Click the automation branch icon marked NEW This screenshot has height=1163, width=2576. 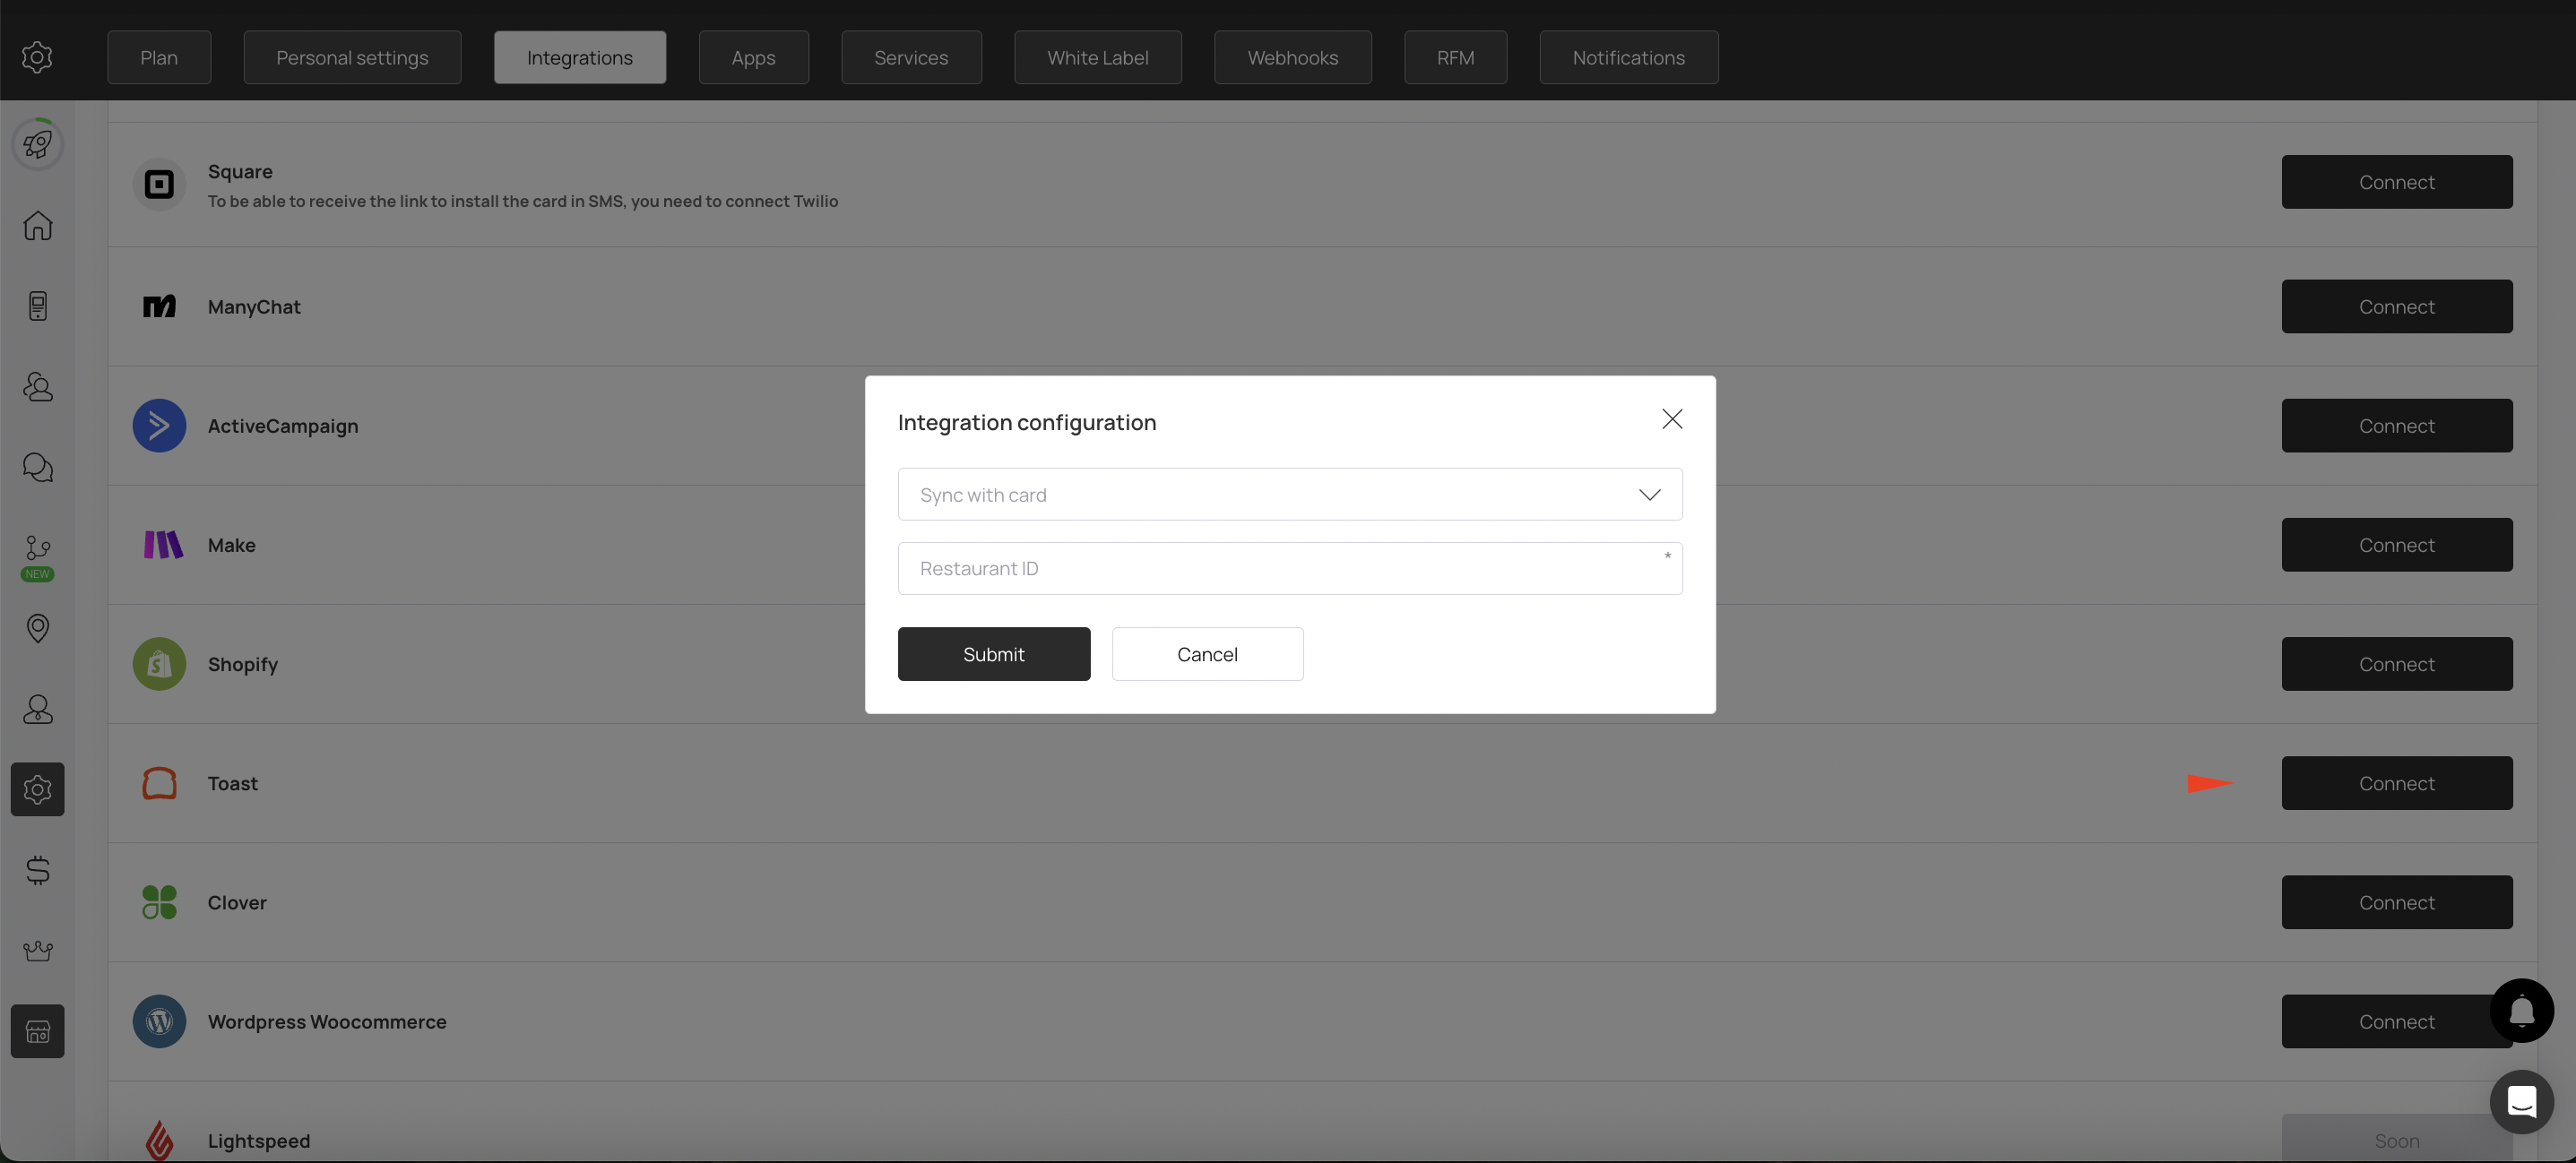pos(38,548)
